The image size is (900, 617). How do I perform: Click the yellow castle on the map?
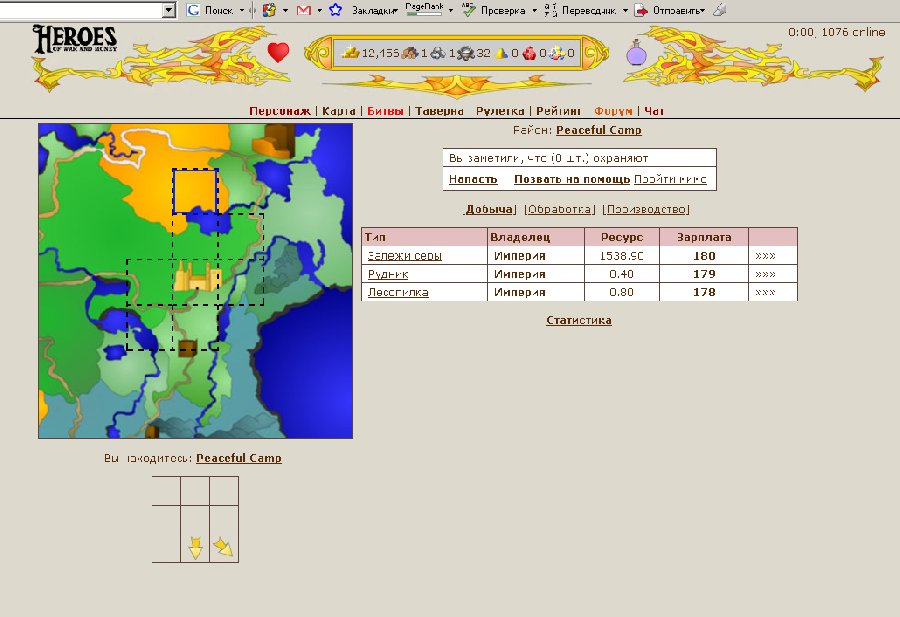tap(197, 276)
